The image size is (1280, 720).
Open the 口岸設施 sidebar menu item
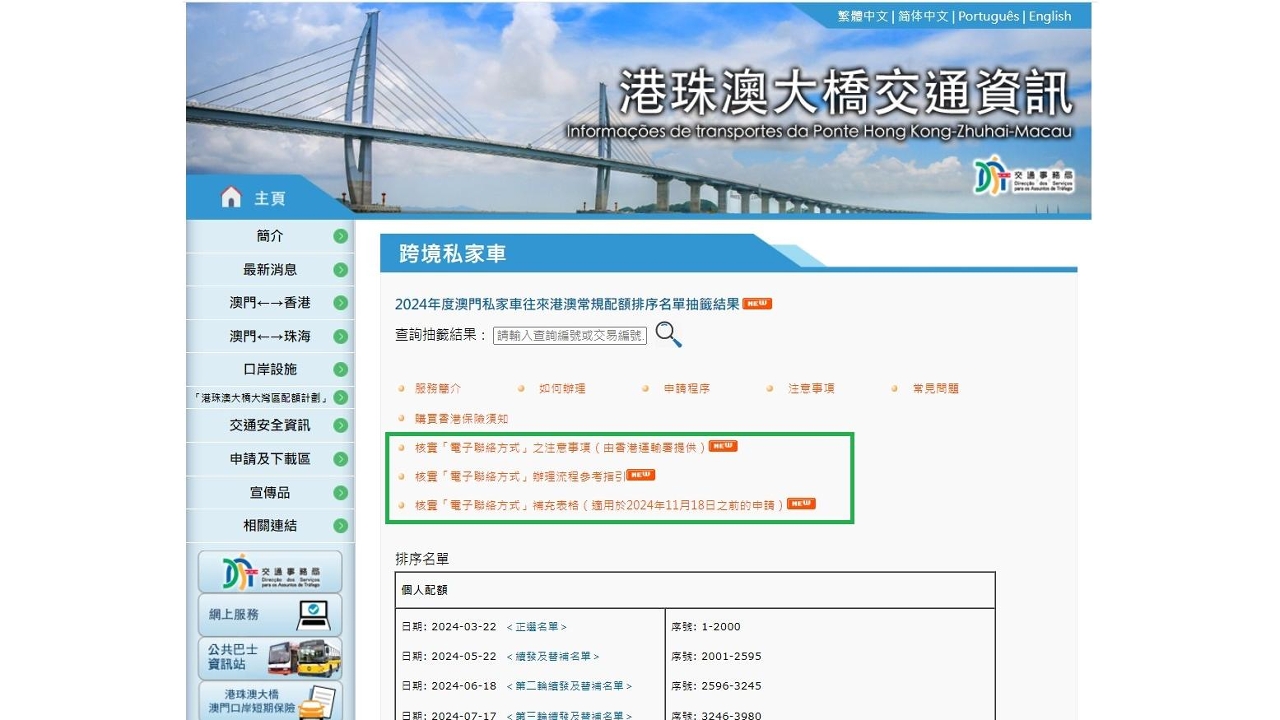click(x=270, y=369)
